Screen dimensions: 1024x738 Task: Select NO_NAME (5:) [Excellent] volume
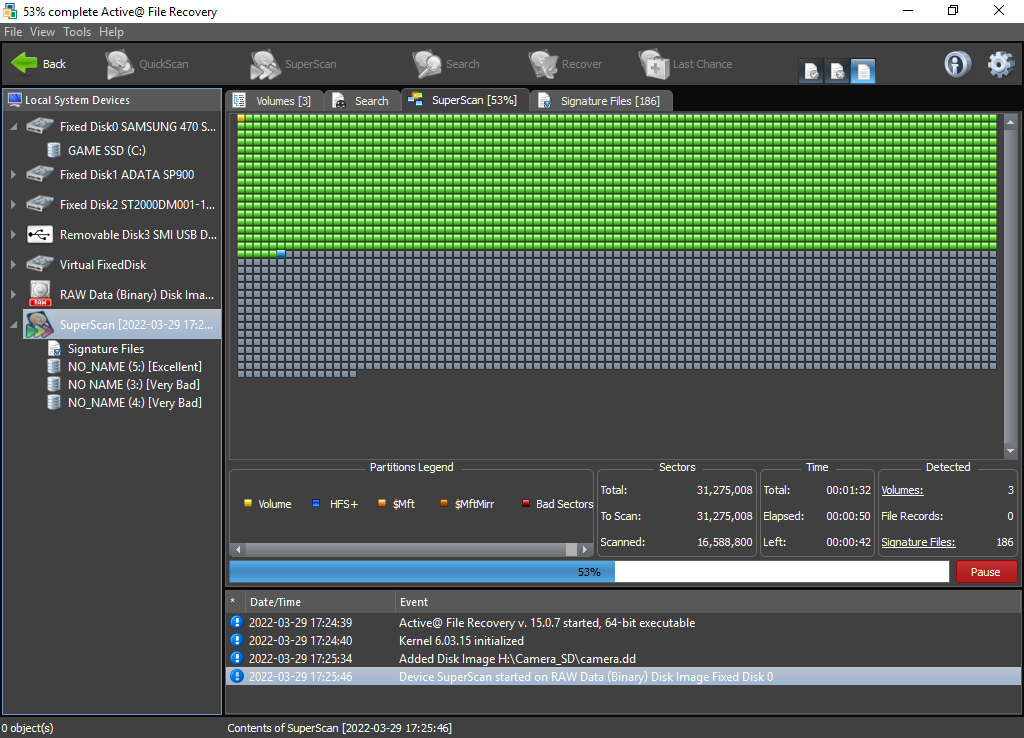tap(125, 366)
